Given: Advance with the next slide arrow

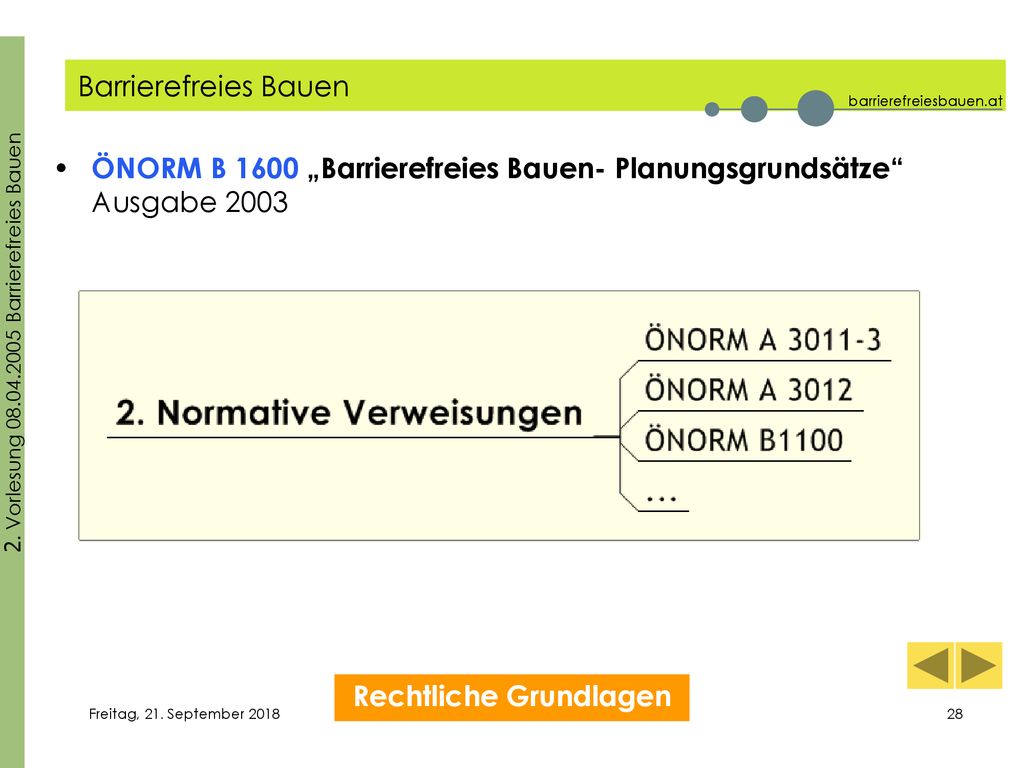Looking at the screenshot, I should click(979, 665).
